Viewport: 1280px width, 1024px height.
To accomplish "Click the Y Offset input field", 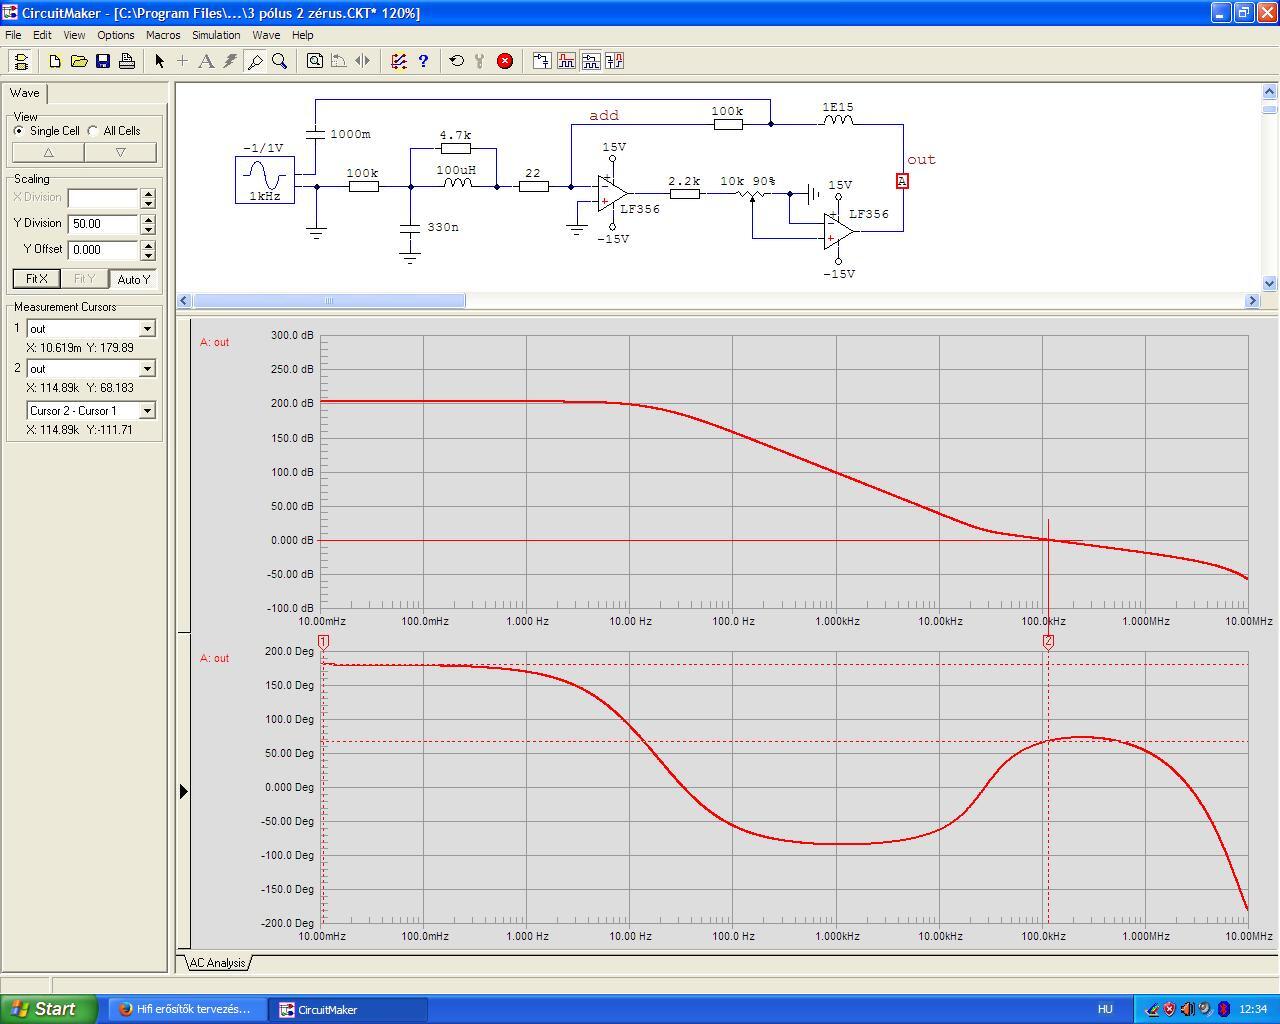I will (x=103, y=250).
